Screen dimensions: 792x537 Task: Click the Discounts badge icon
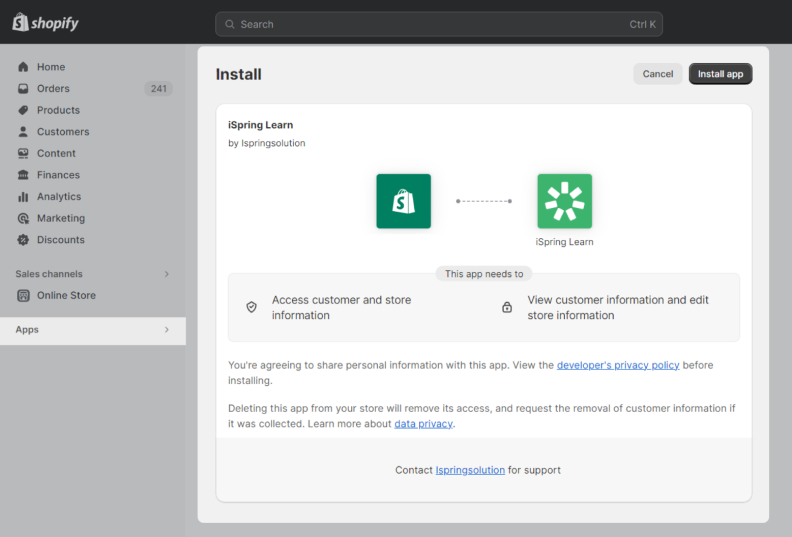tap(23, 240)
